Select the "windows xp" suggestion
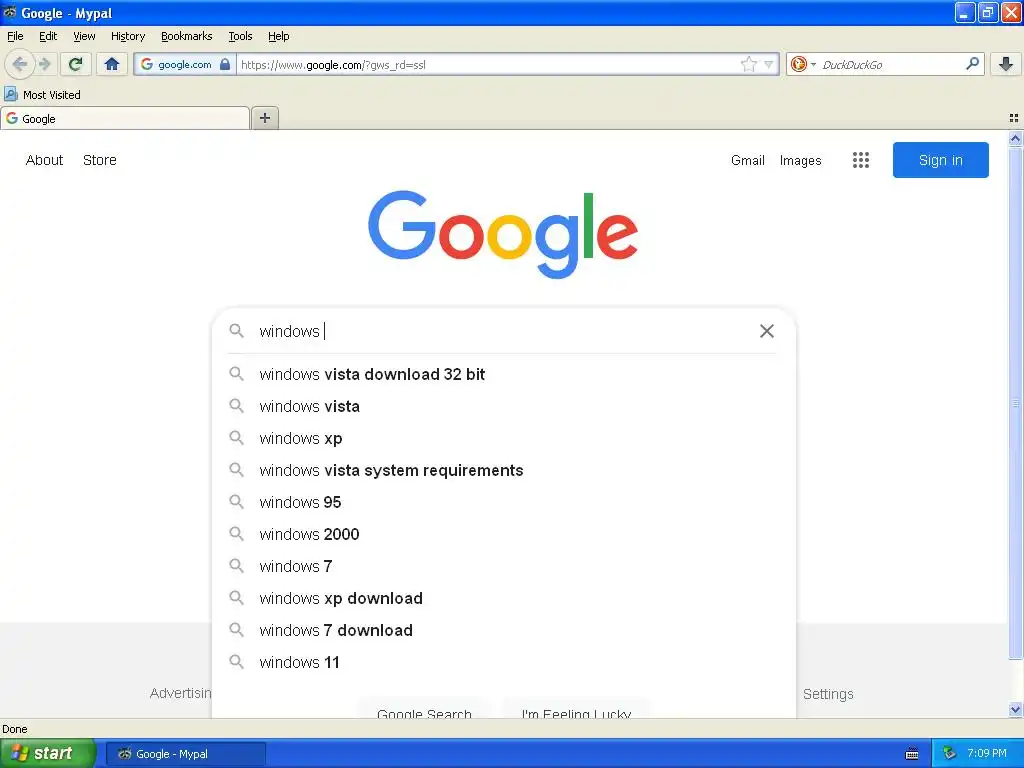1024x768 pixels. [x=504, y=438]
